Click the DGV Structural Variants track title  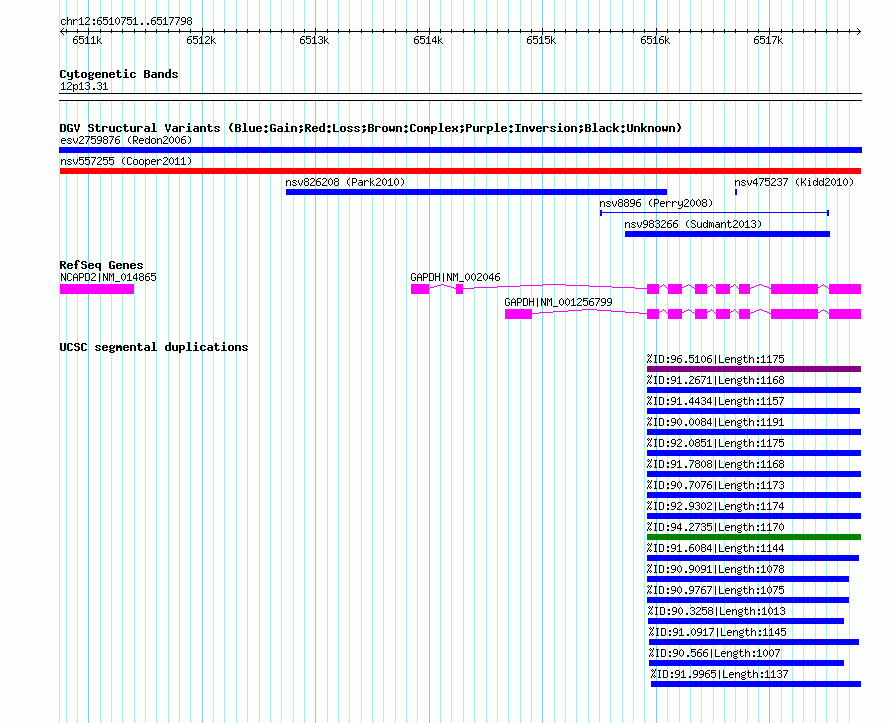tap(371, 128)
